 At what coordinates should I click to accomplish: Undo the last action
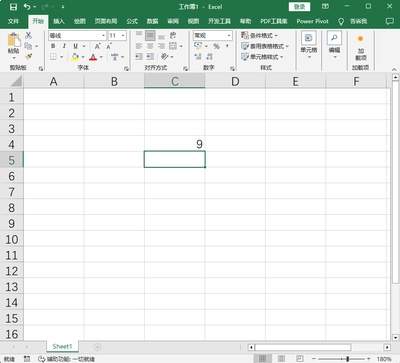click(27, 7)
